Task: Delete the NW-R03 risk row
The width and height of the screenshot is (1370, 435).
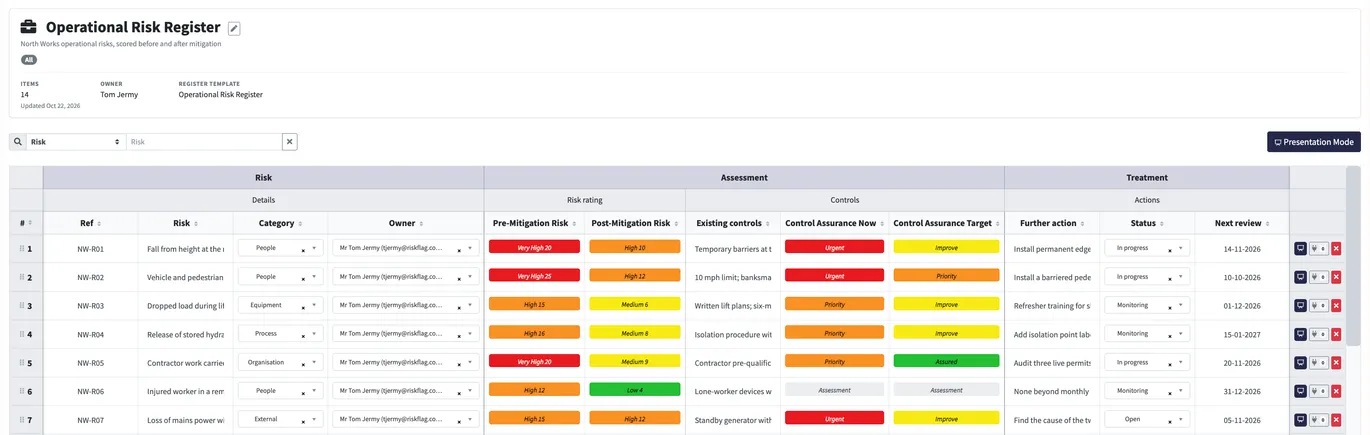Action: (1336, 306)
